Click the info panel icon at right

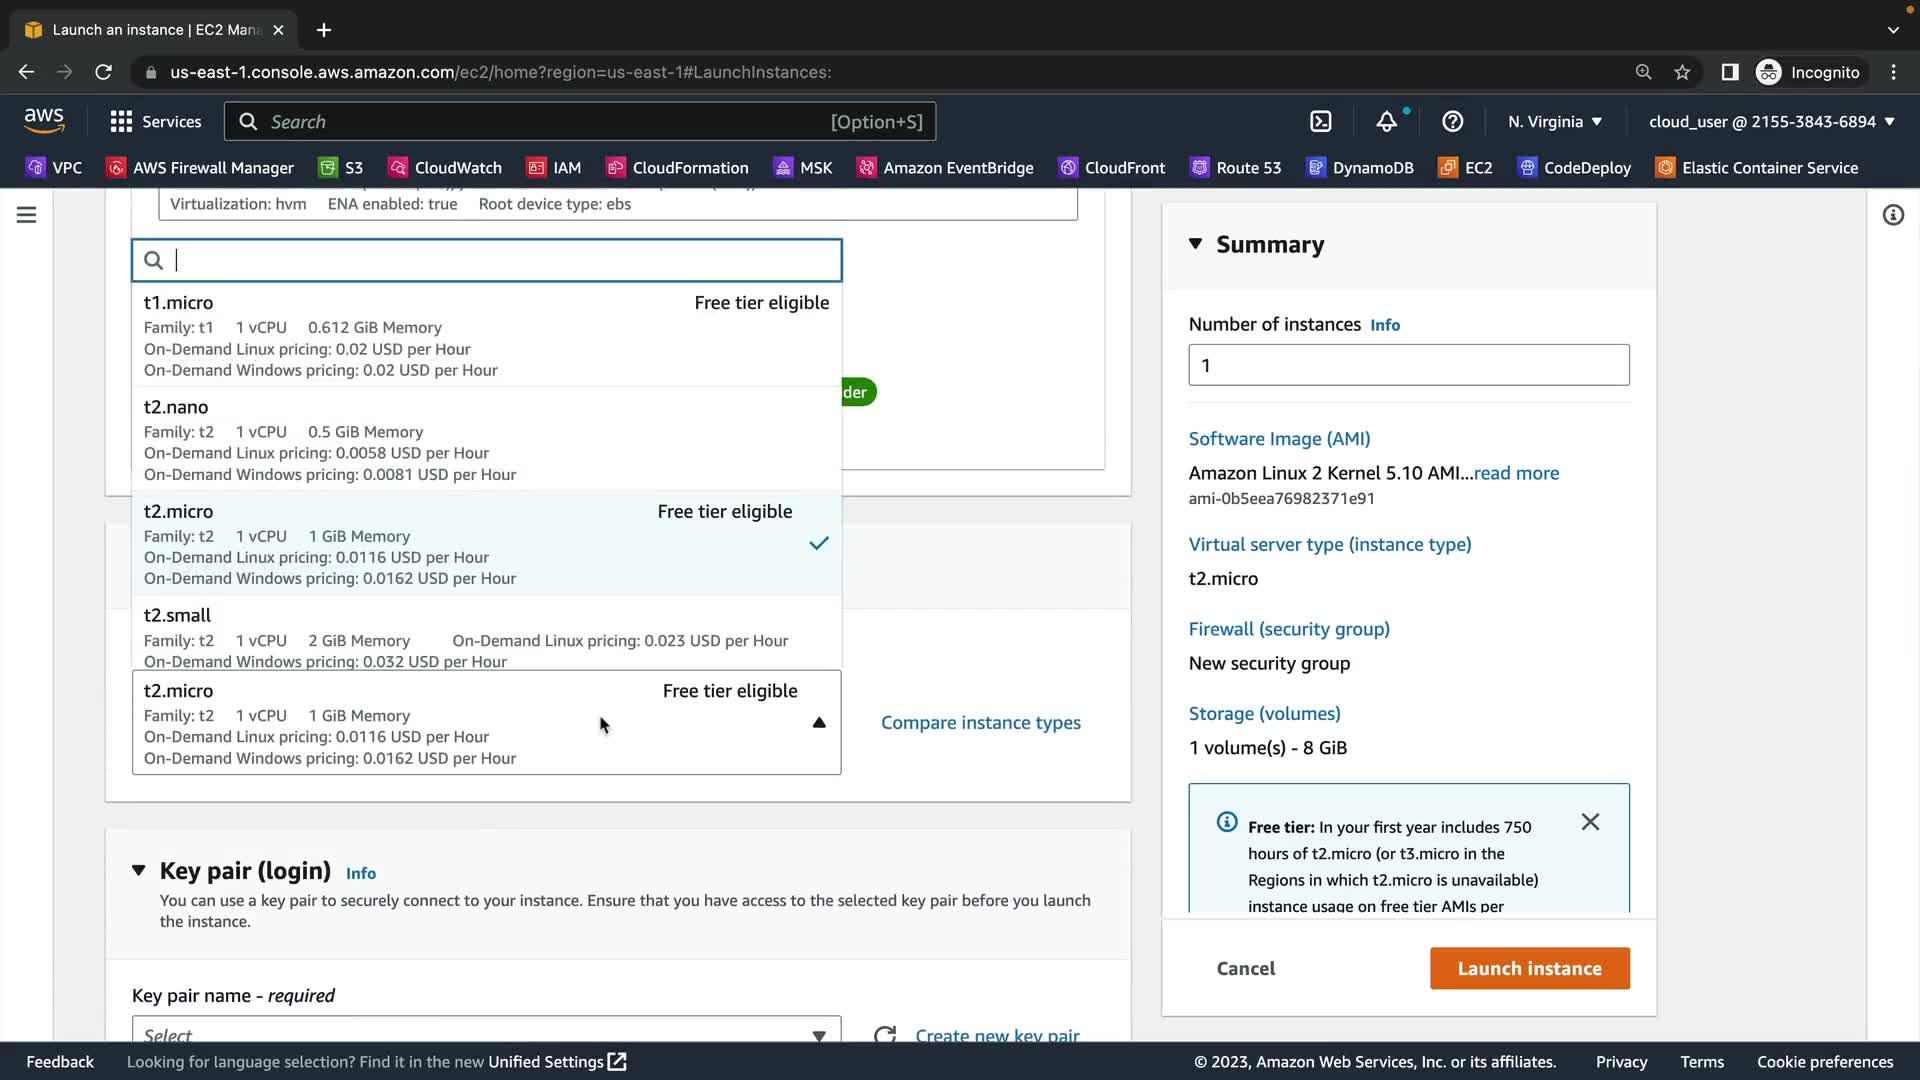click(1893, 215)
